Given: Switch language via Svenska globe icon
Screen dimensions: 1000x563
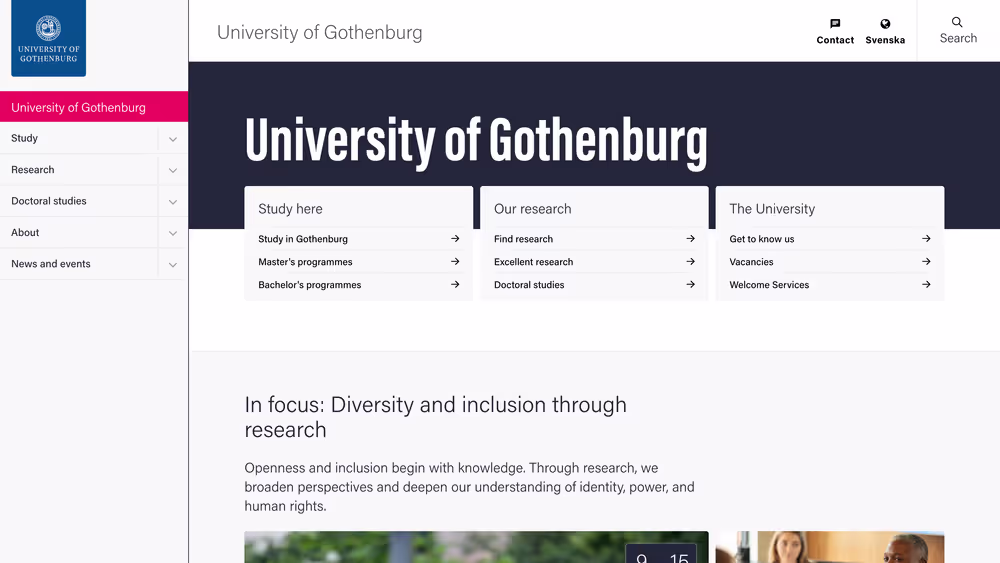Looking at the screenshot, I should coord(885,24).
